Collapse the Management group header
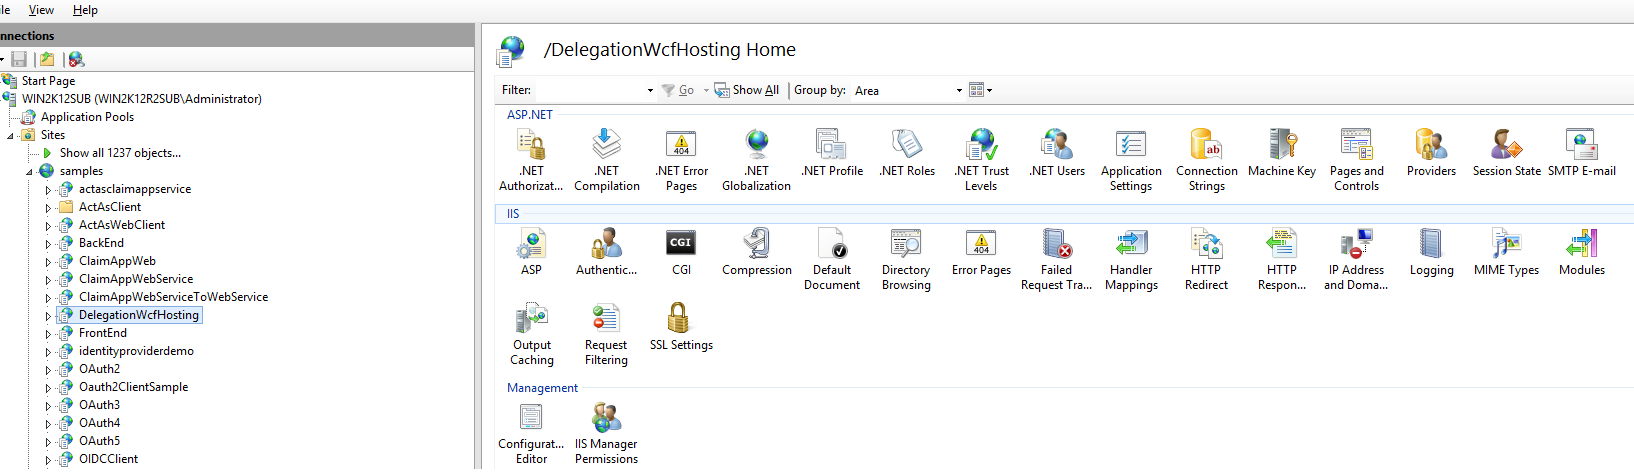Screen dimensions: 1634x475 pyautogui.click(x=542, y=388)
